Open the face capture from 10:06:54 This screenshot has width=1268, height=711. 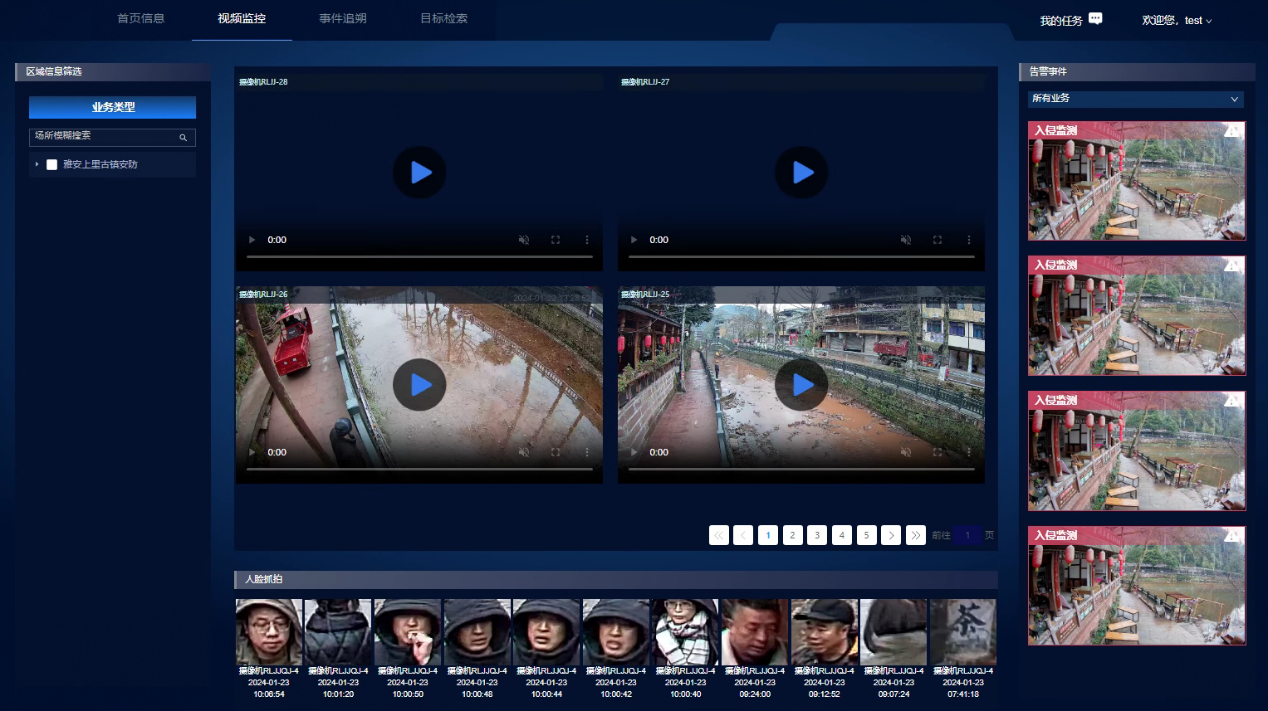pyautogui.click(x=268, y=632)
